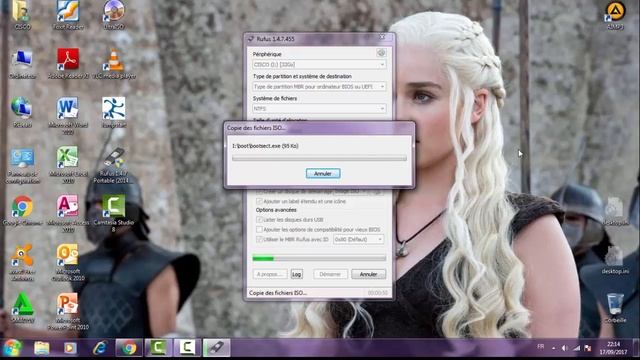Click the network signal tray icon

pyautogui.click(x=576, y=348)
